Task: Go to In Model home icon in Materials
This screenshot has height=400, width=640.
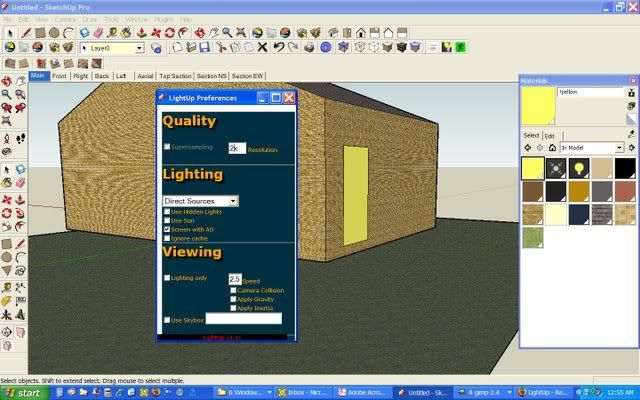Action: 552,147
